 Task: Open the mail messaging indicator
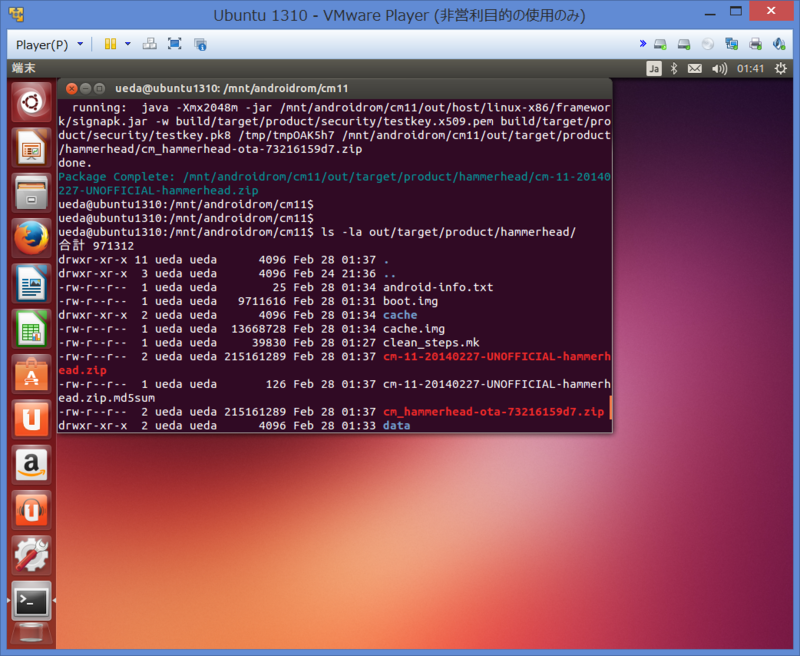(x=694, y=68)
